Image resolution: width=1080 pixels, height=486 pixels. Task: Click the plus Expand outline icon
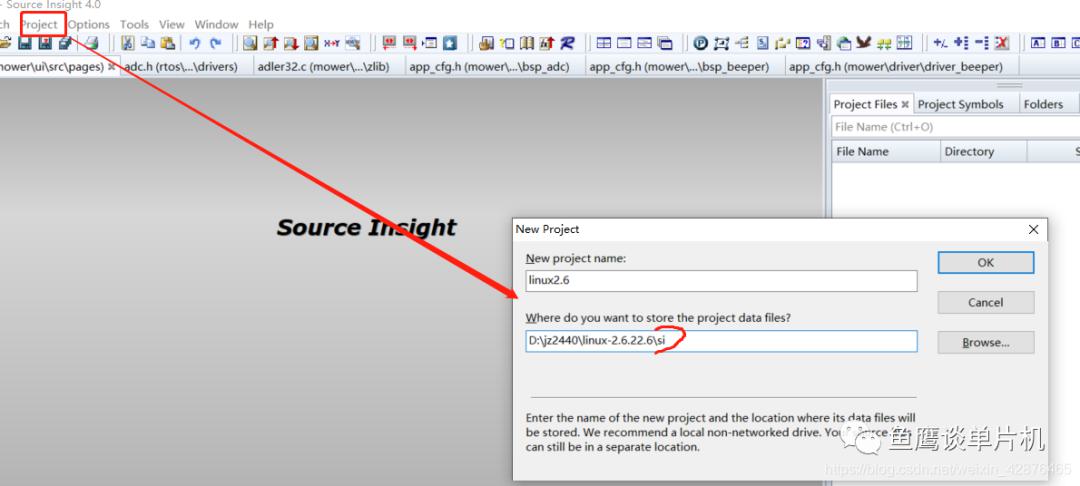(962, 43)
